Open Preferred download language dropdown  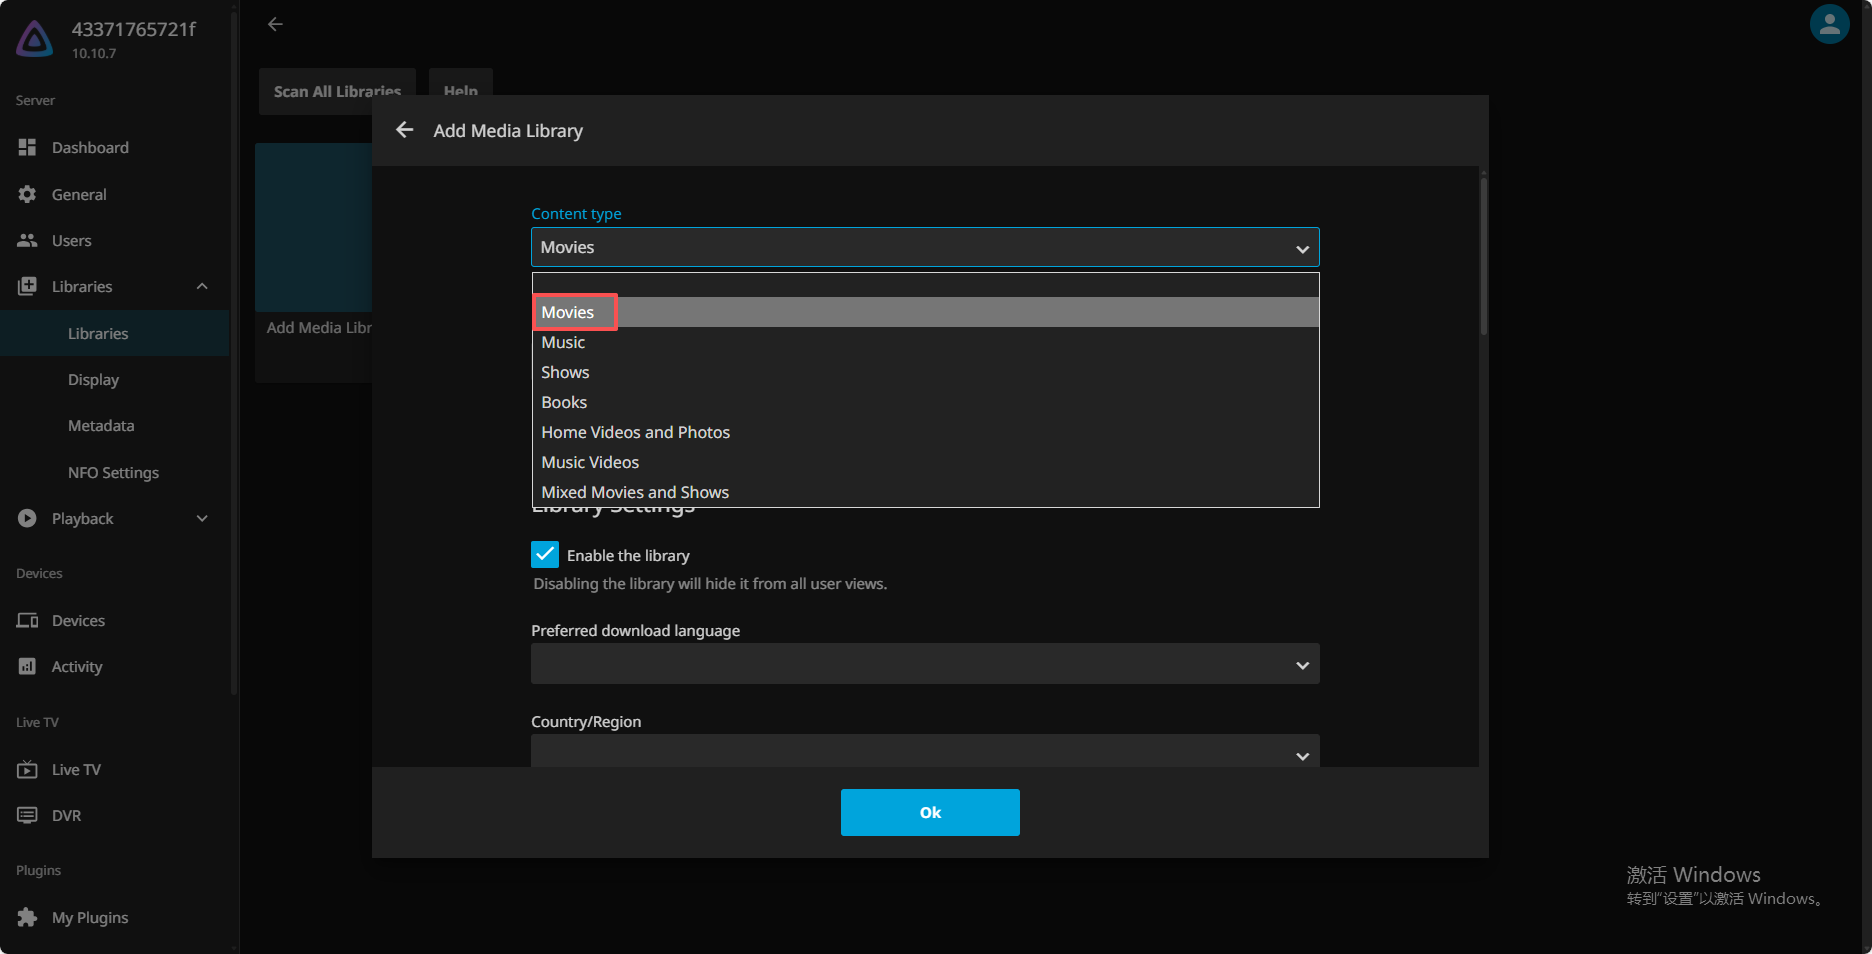point(925,664)
